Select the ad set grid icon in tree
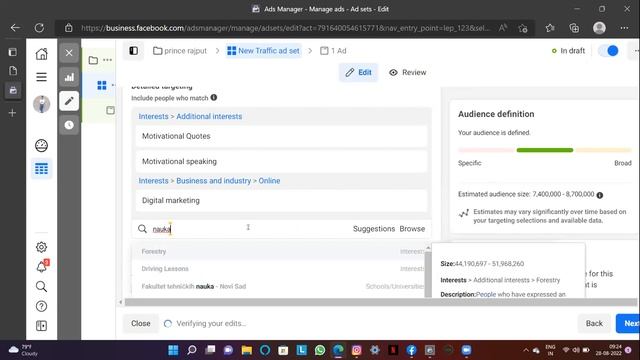Screen dimensions: 640x360 point(102,85)
